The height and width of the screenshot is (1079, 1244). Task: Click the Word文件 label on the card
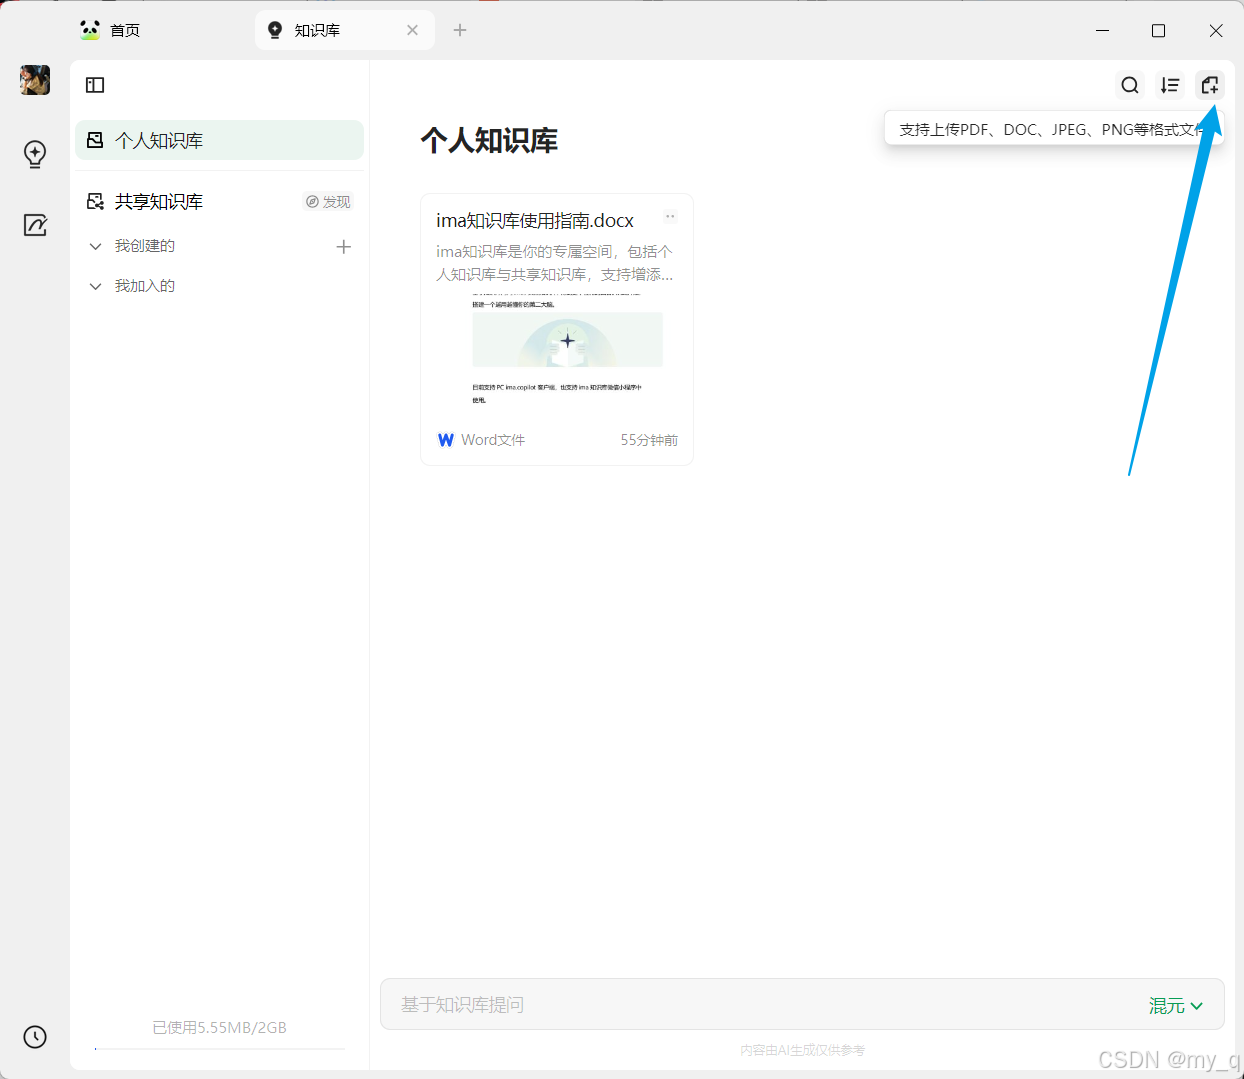click(493, 440)
